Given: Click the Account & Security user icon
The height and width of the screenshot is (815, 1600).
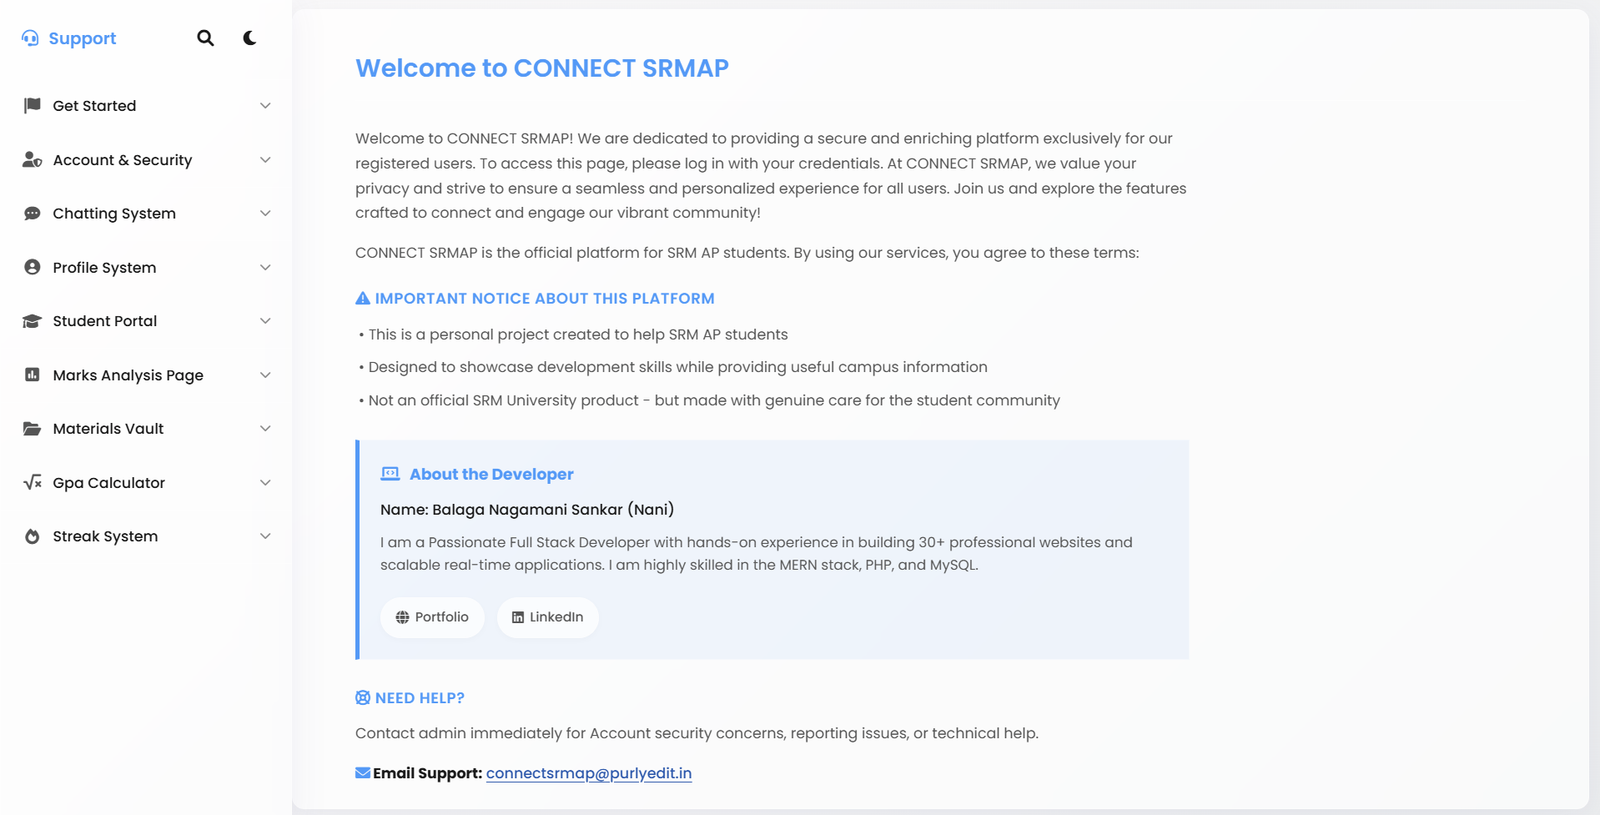Looking at the screenshot, I should pos(32,159).
